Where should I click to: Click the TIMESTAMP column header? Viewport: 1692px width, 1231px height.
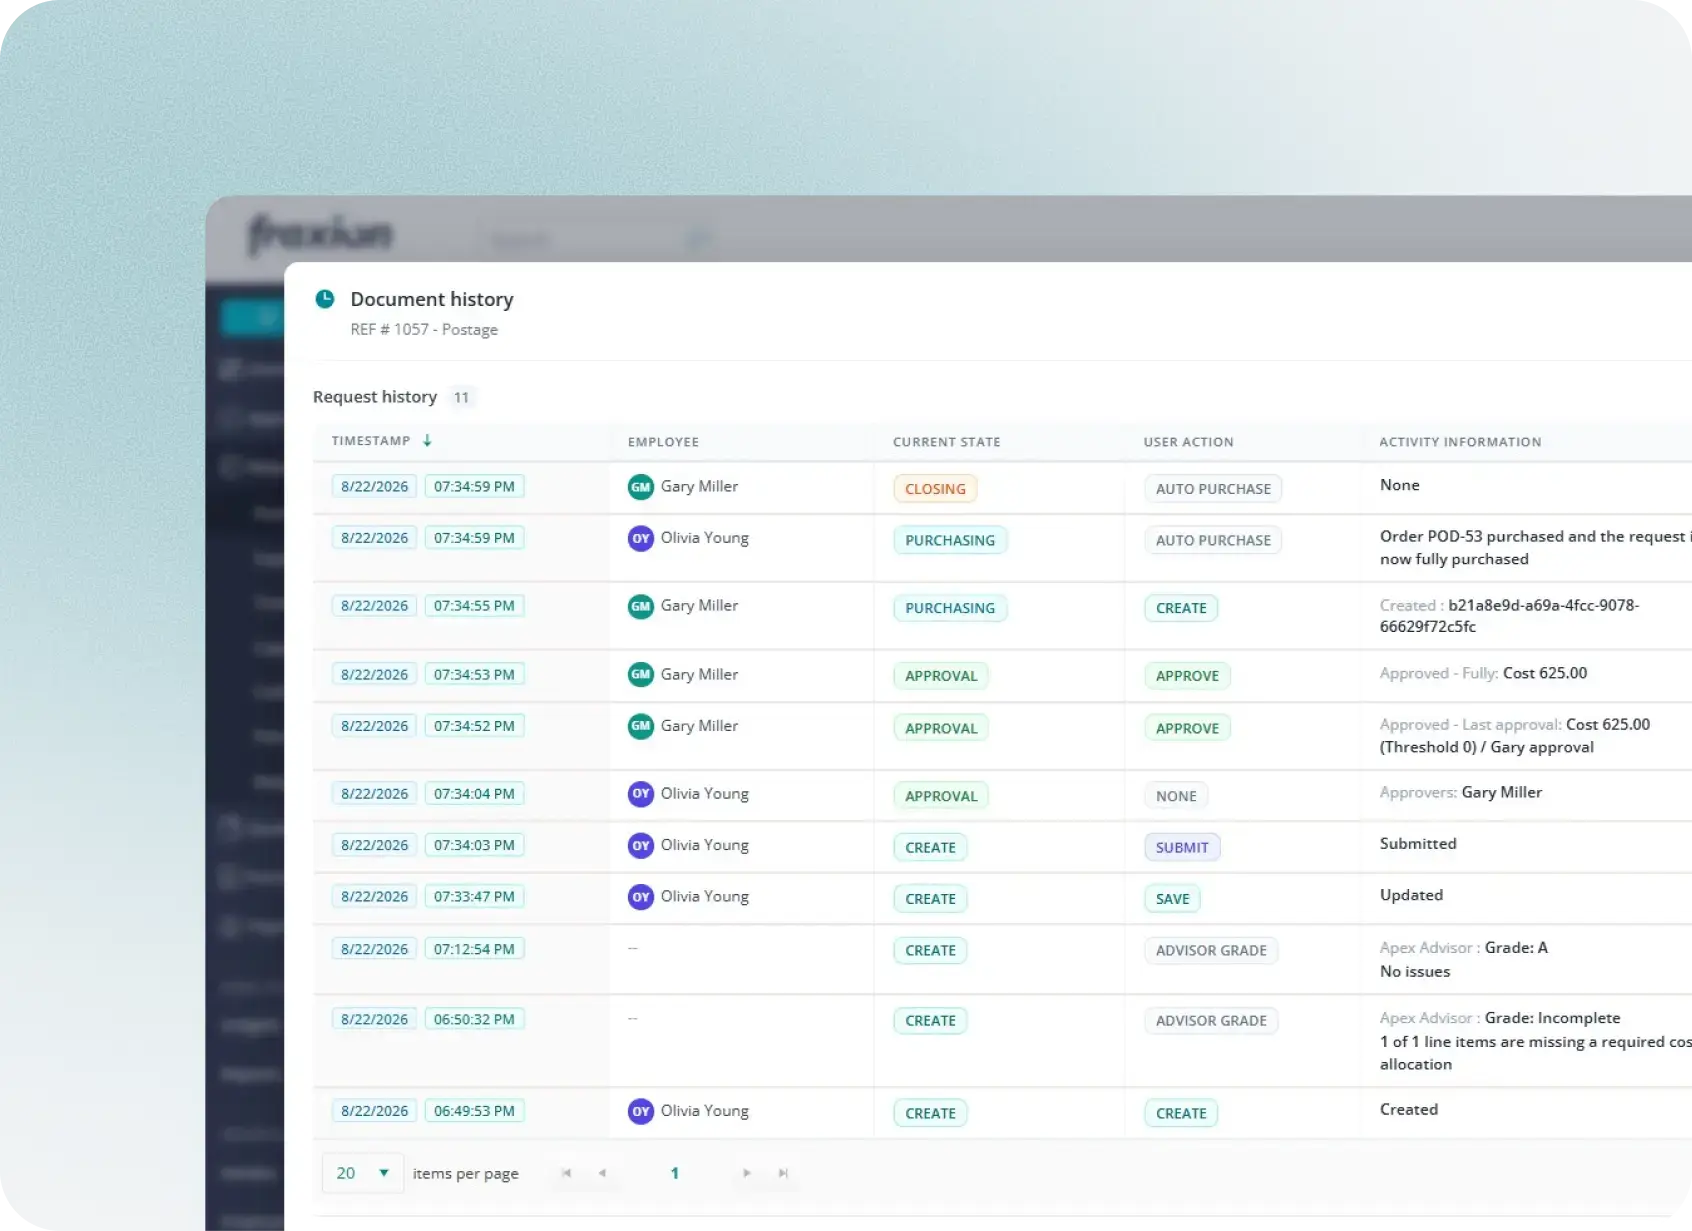click(371, 441)
